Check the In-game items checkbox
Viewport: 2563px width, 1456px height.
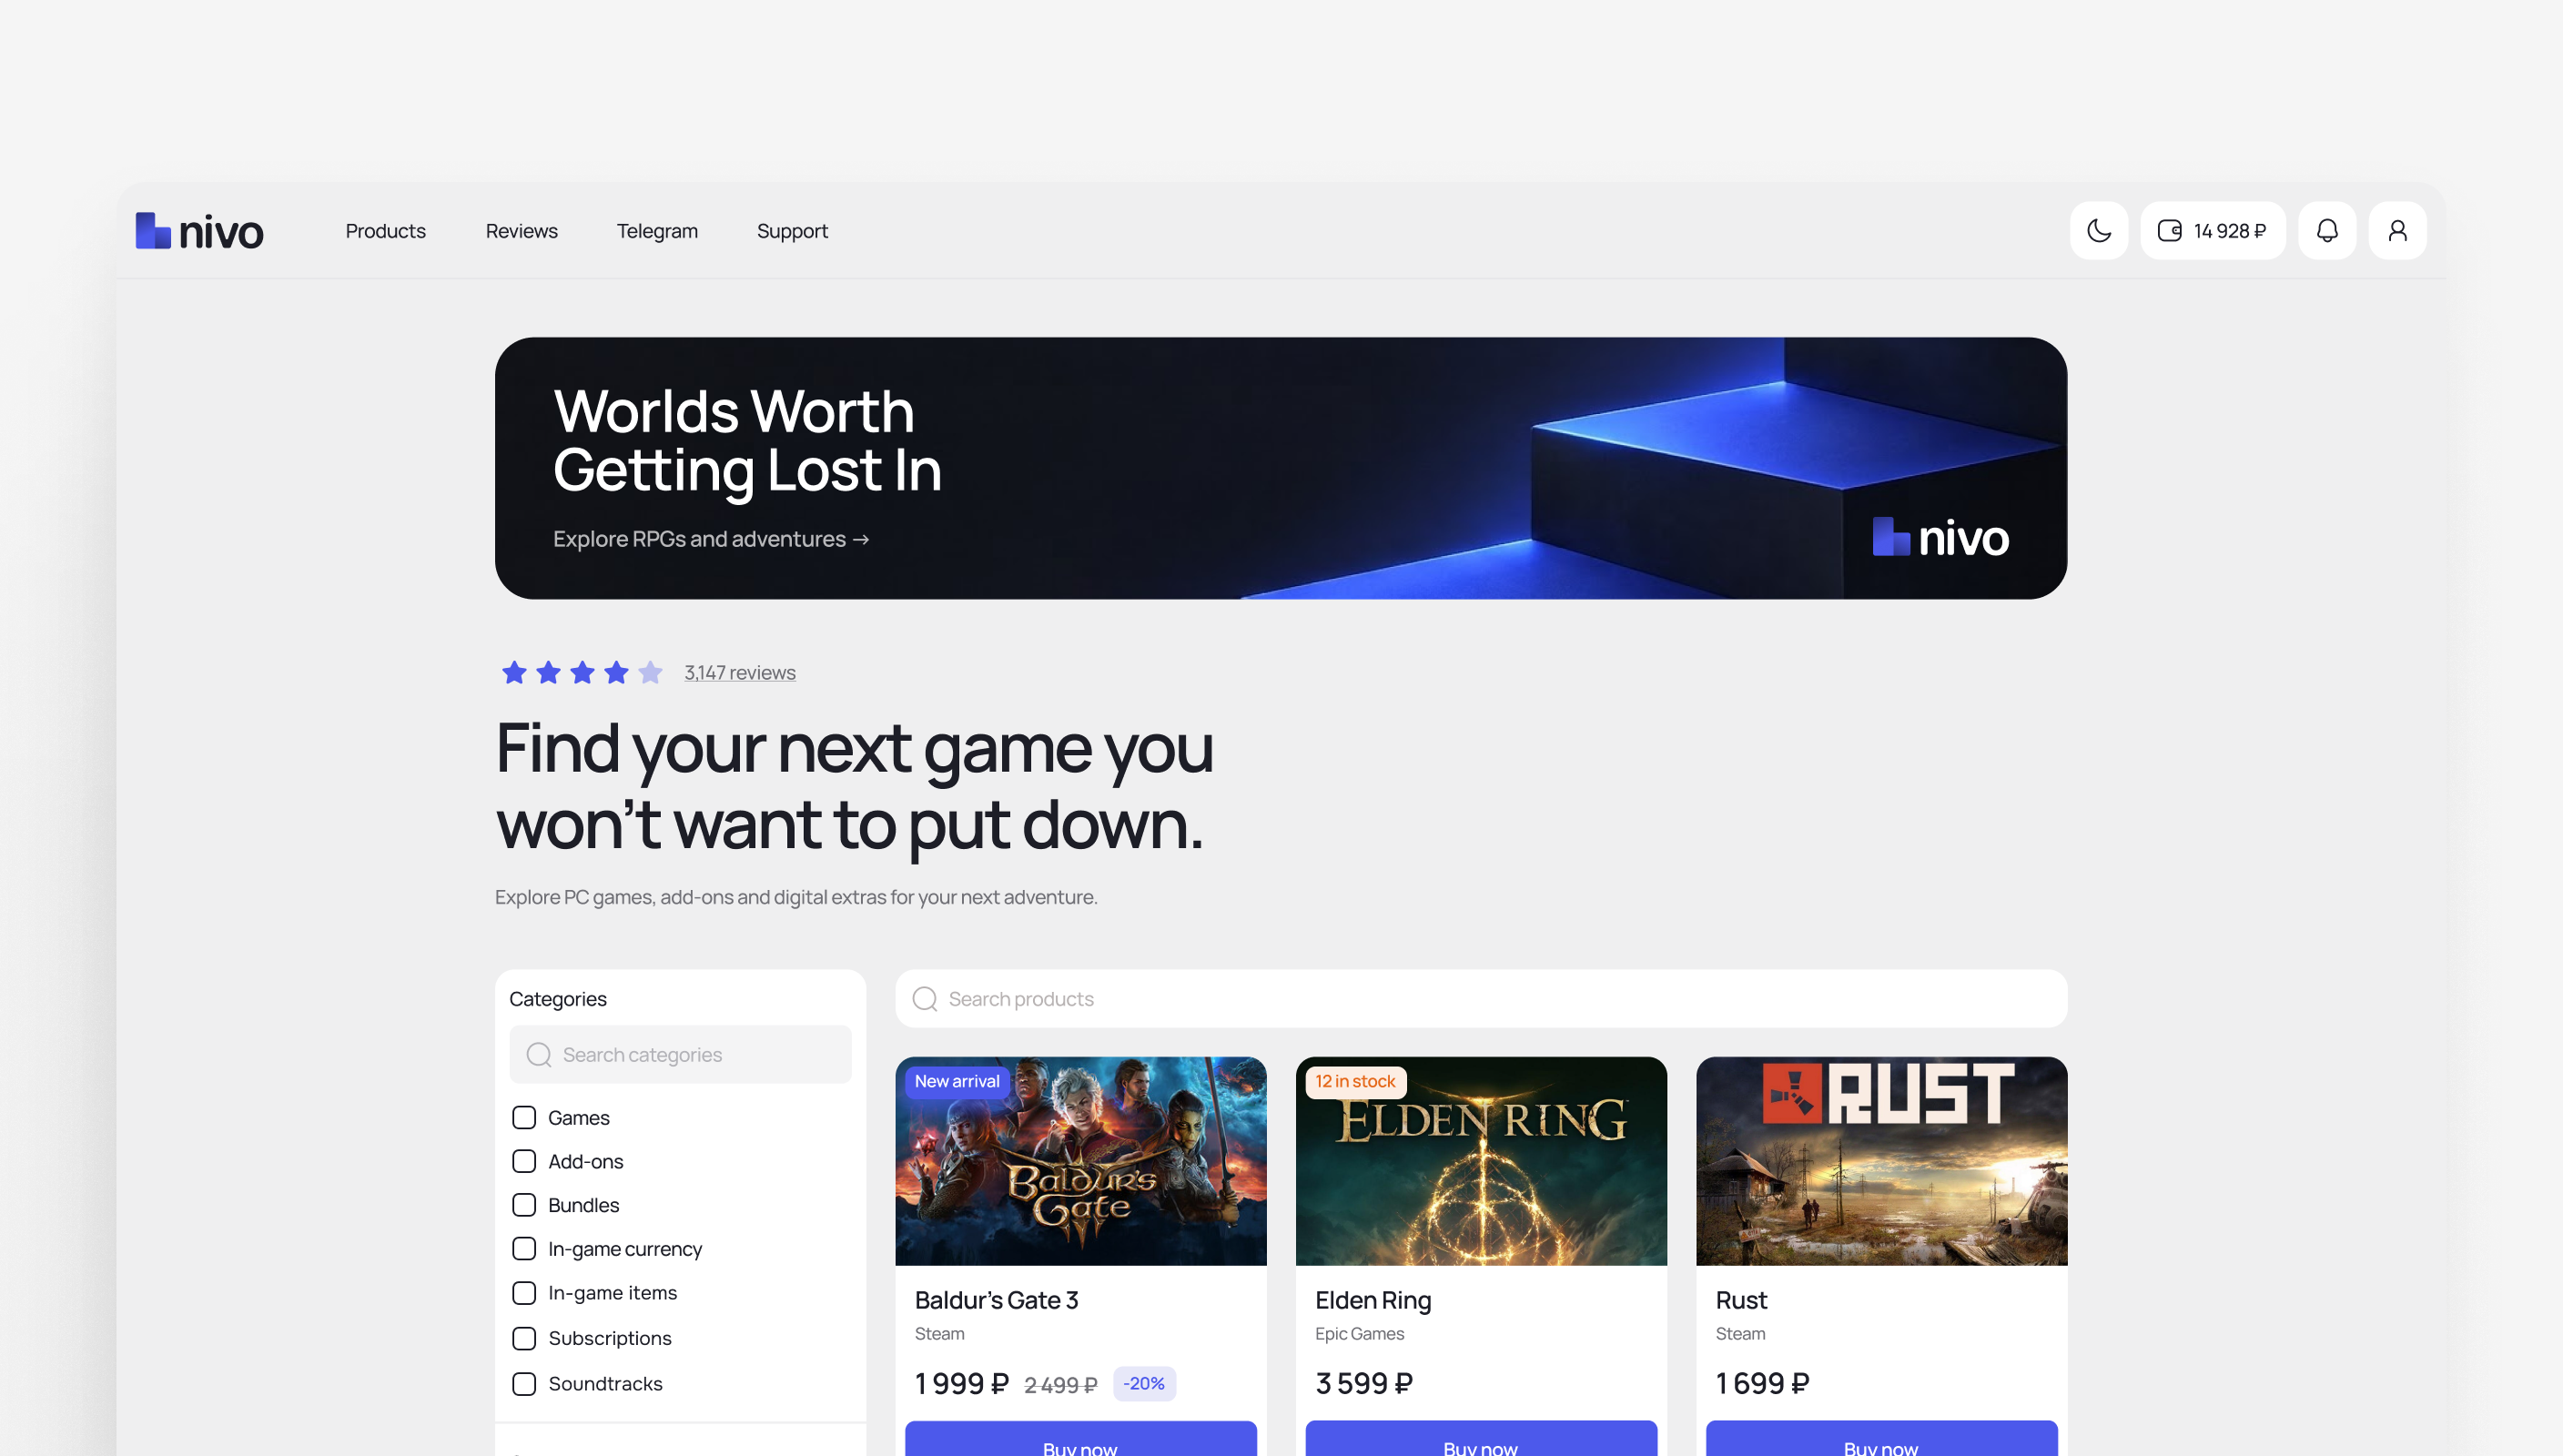point(524,1293)
